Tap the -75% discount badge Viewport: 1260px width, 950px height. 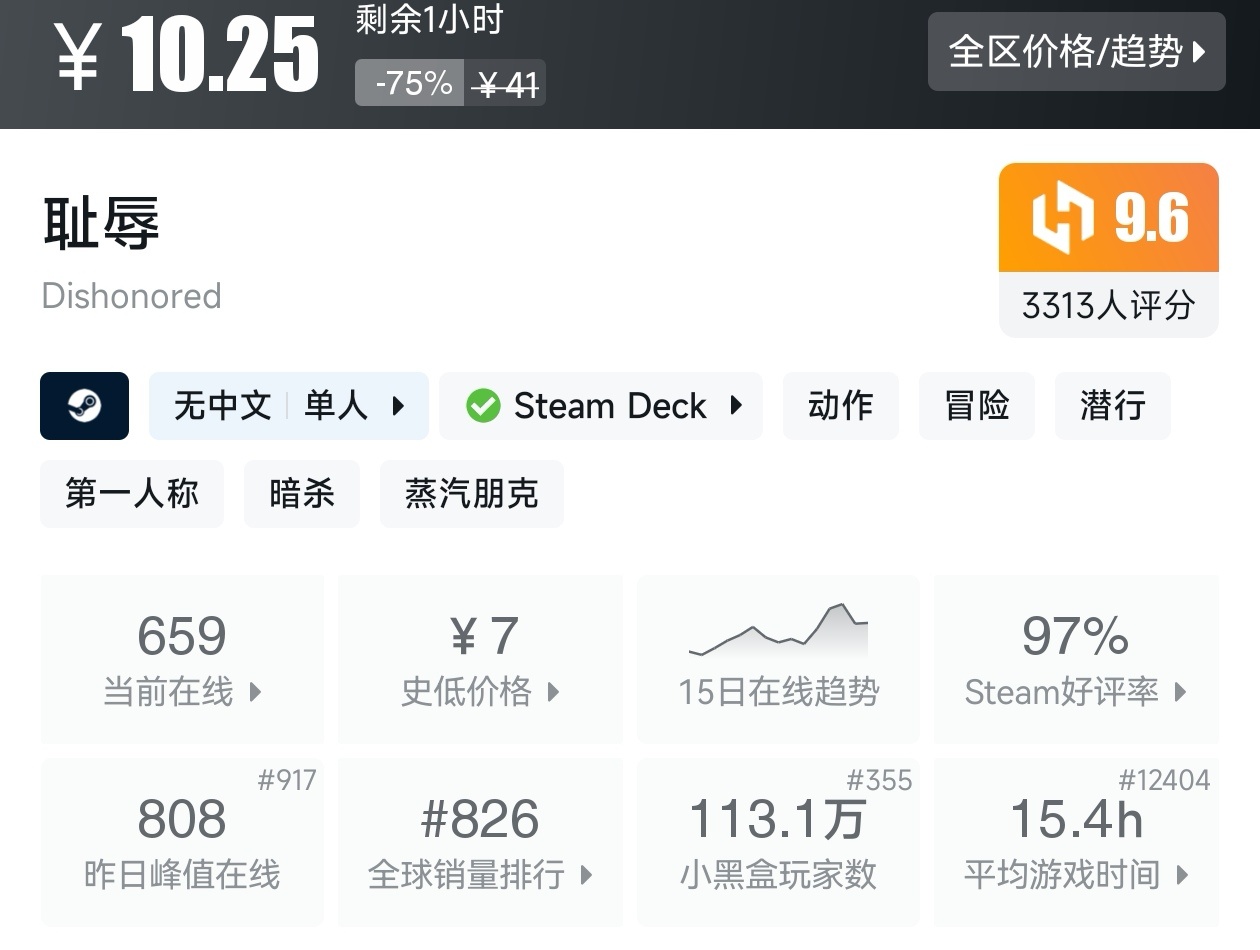[410, 83]
